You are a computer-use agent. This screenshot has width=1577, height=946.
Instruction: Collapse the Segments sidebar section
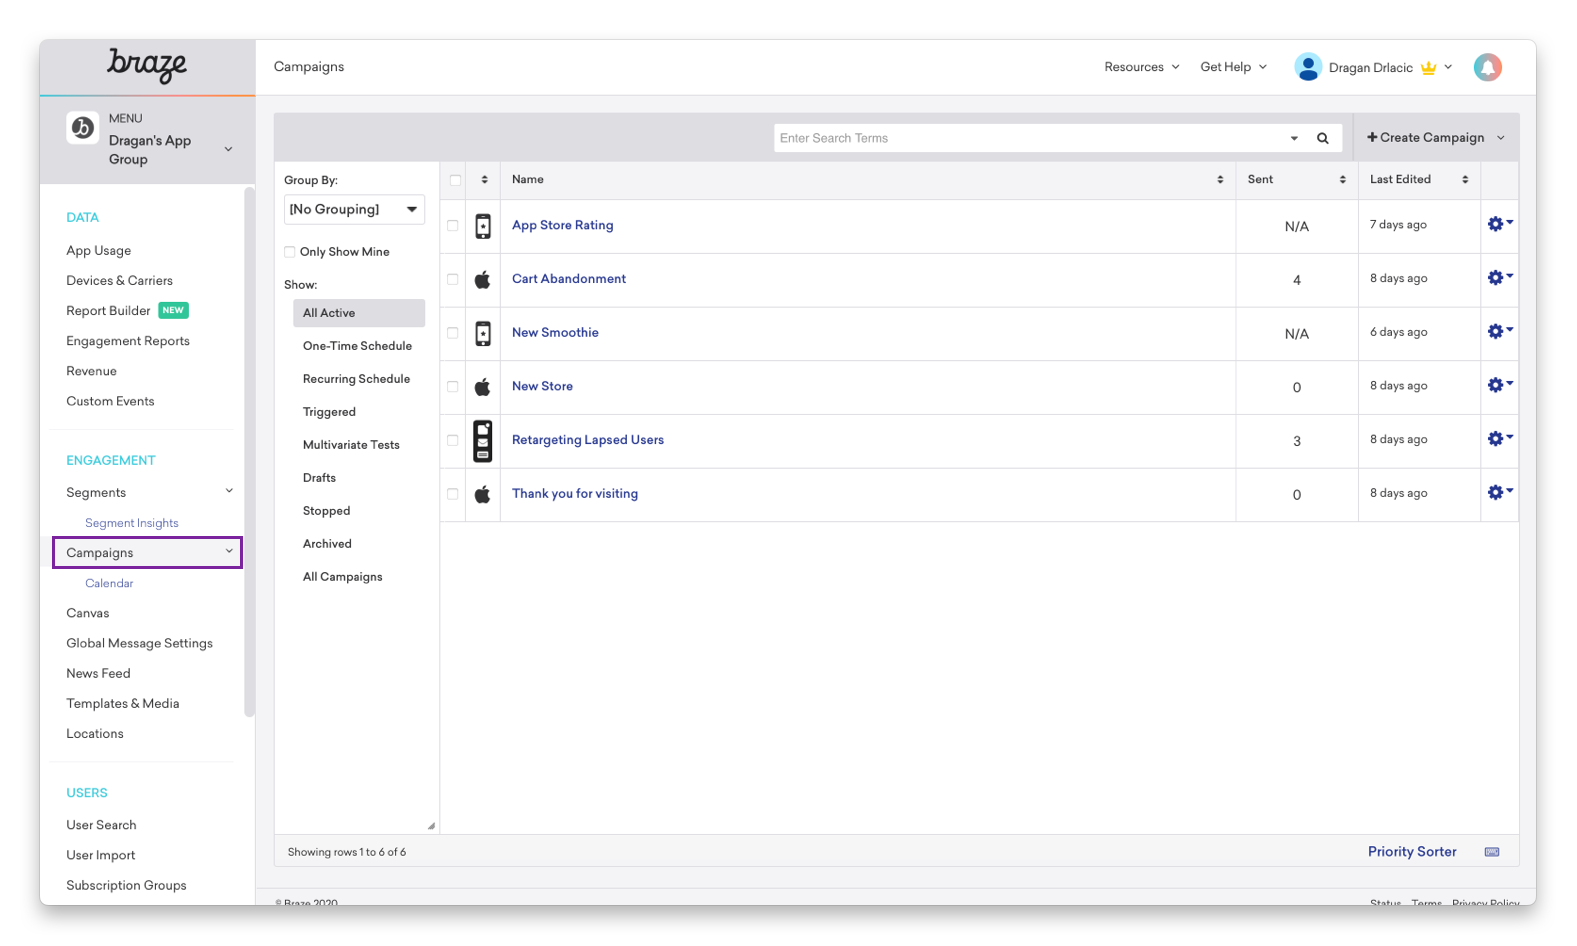point(229,491)
